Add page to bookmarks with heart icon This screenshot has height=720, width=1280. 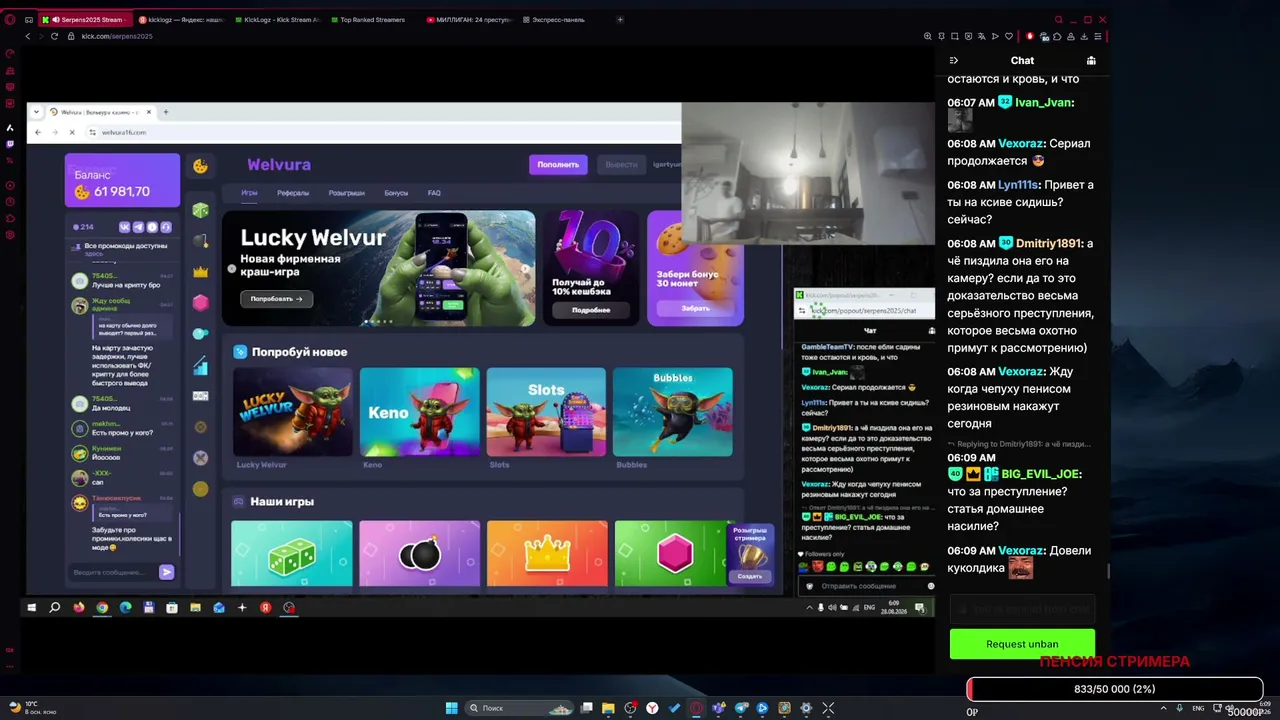[x=1007, y=36]
